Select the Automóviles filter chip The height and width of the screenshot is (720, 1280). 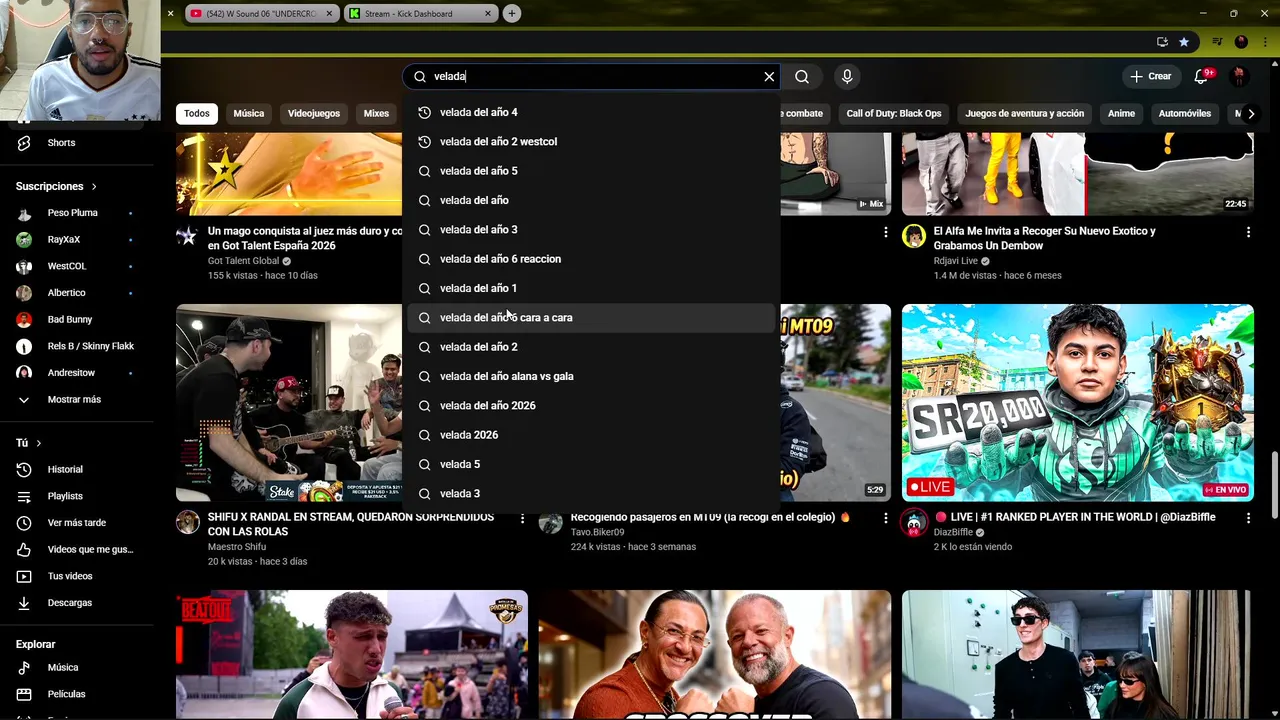1185,113
